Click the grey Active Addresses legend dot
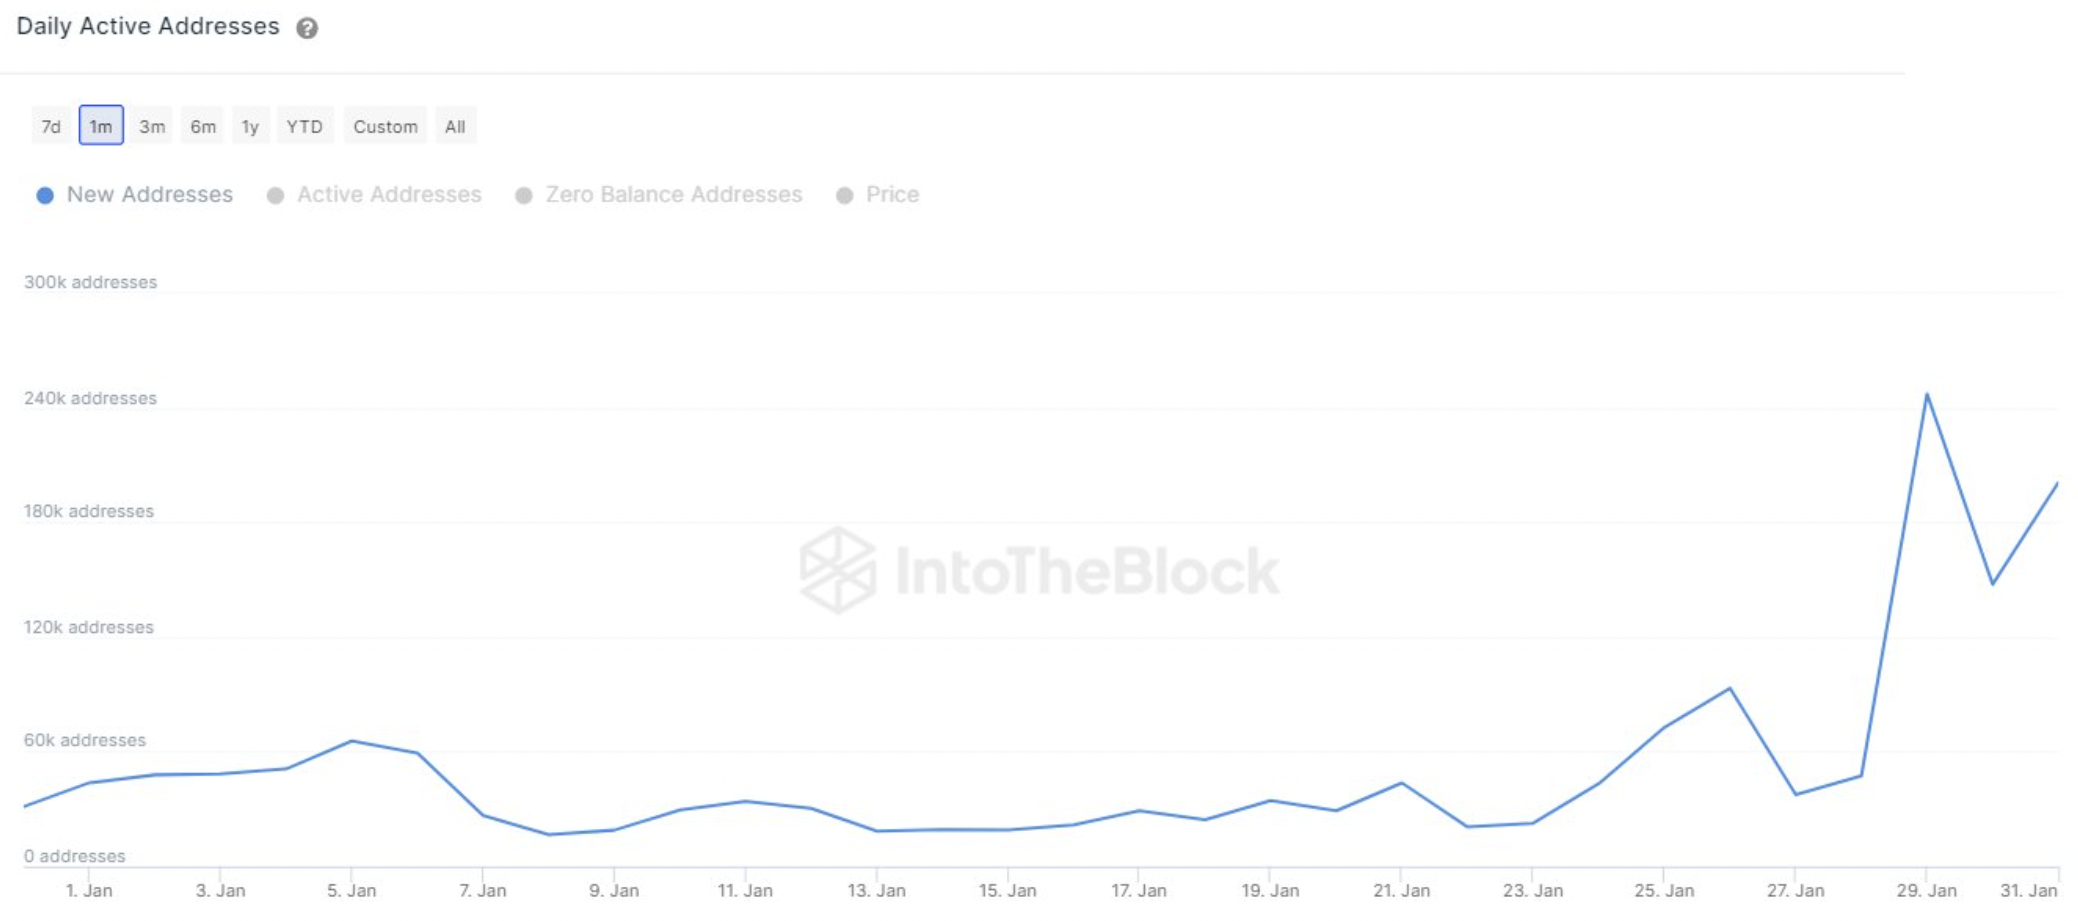2078x921 pixels. coord(275,195)
